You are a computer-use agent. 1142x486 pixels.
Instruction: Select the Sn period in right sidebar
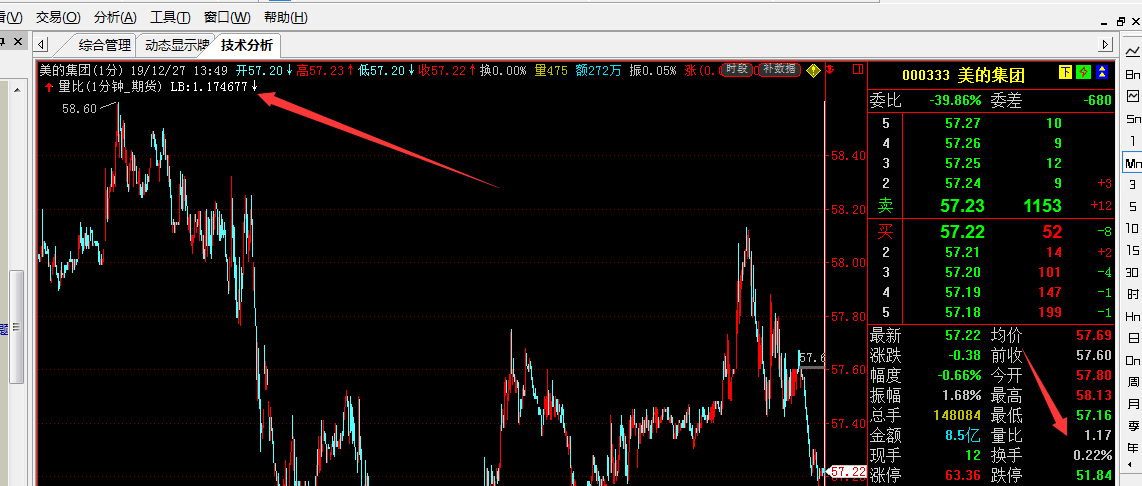click(1133, 119)
